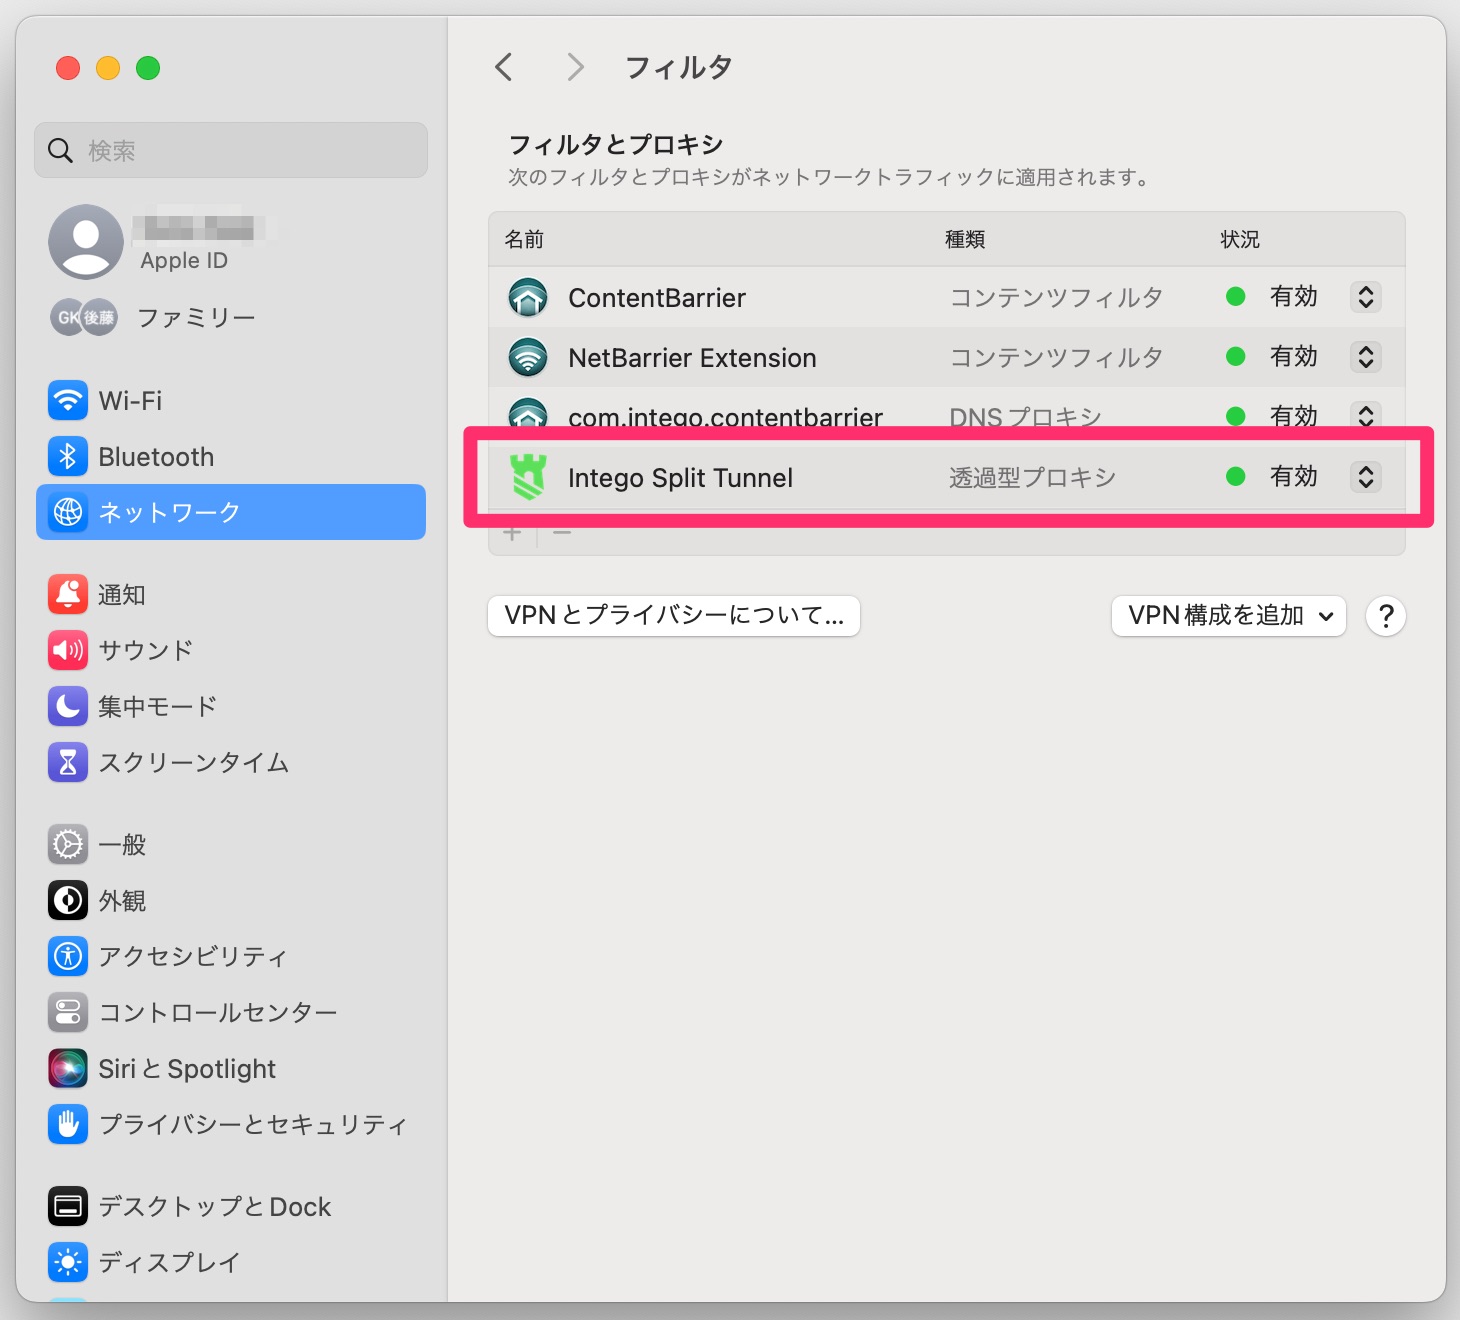
Task: Select コントロールセンター label in sidebar
Action: 218,1012
